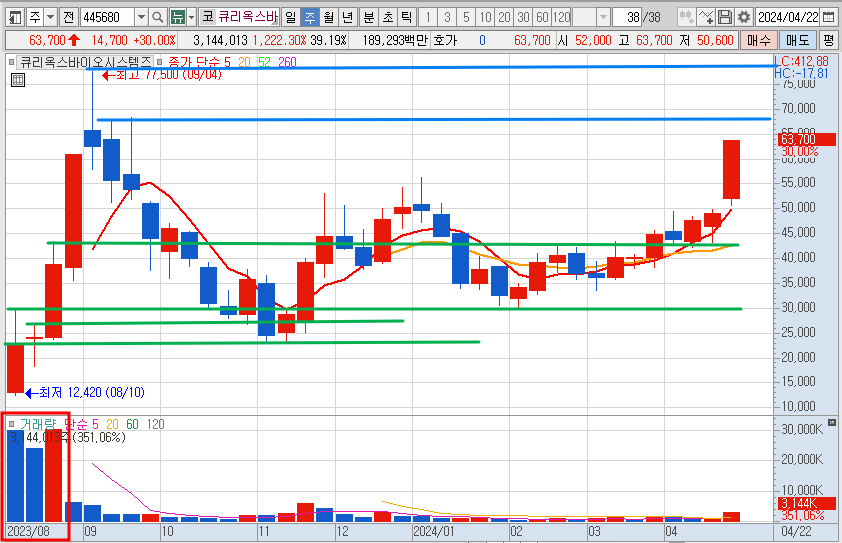Click the candle count field showing 38
The height and width of the screenshot is (543, 842).
[x=628, y=18]
